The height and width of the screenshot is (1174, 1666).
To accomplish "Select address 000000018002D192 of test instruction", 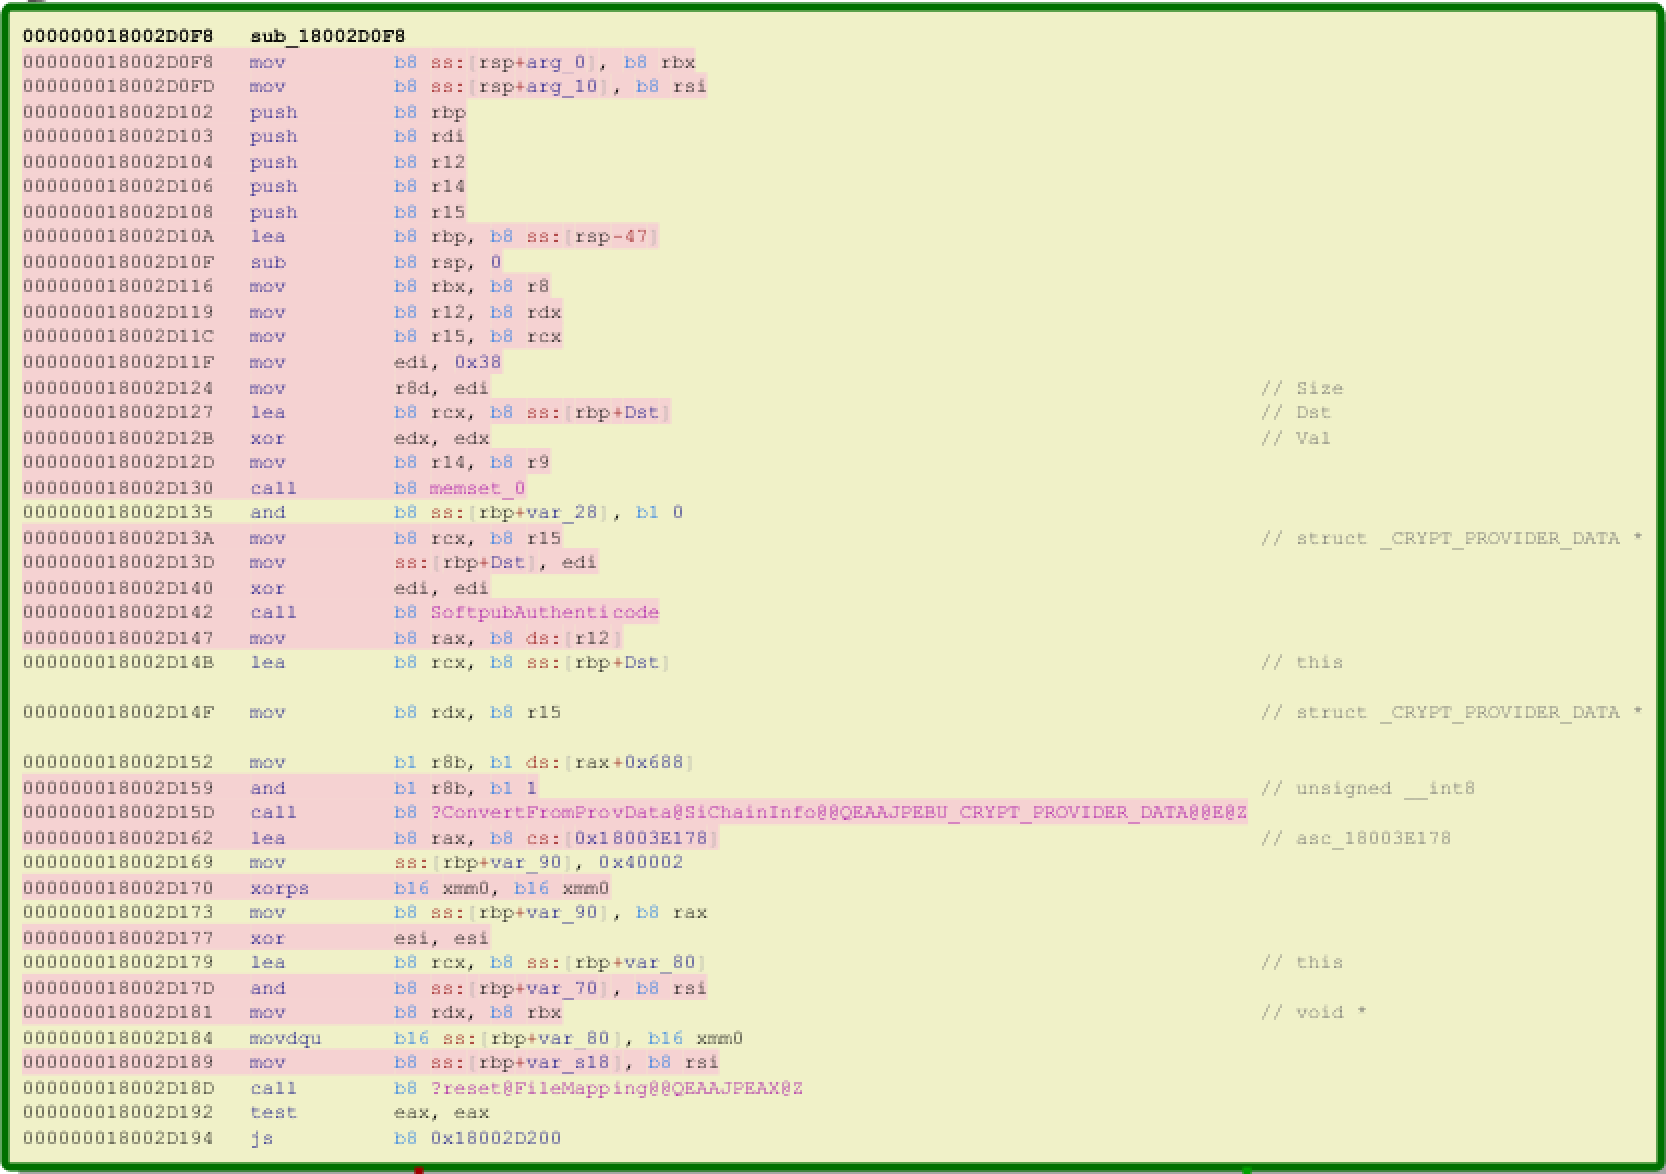I will point(118,1112).
